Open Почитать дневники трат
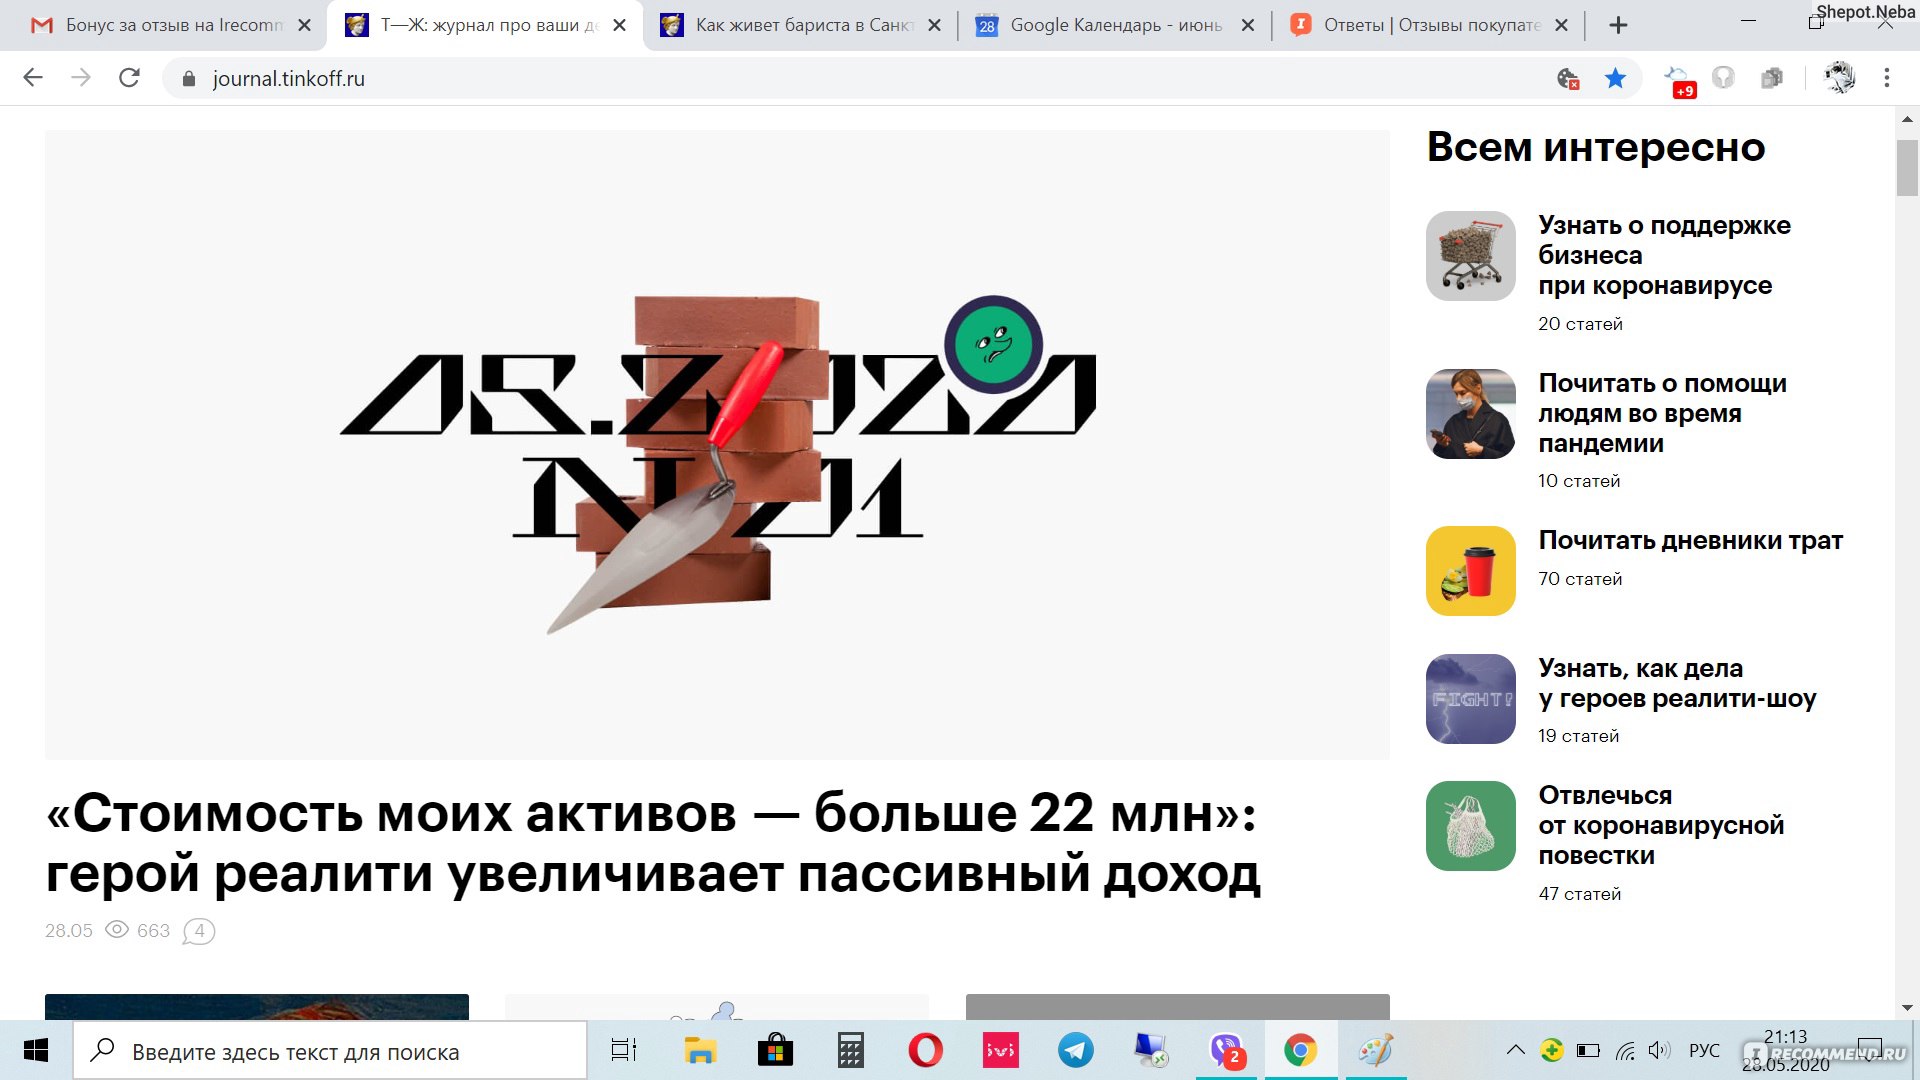Screen dimensions: 1920x1080 click(1690, 541)
